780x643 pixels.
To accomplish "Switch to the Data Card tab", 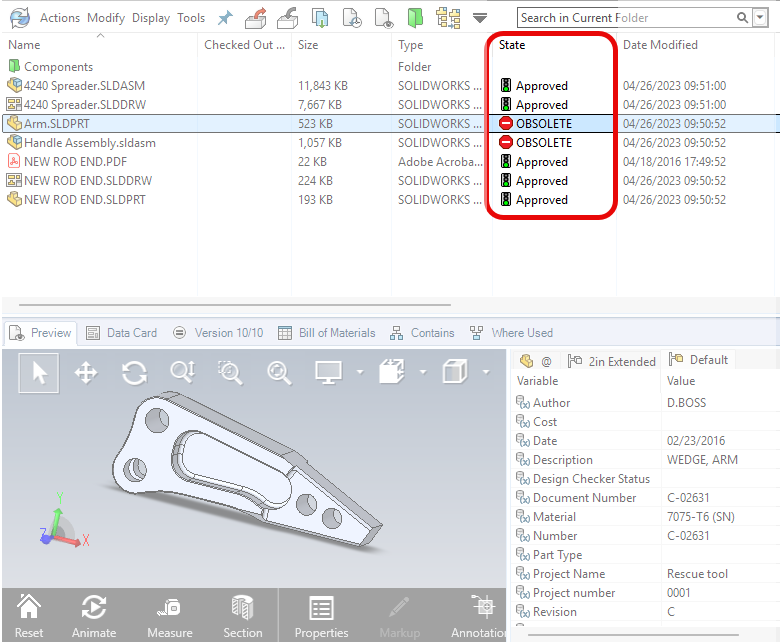I will click(121, 333).
